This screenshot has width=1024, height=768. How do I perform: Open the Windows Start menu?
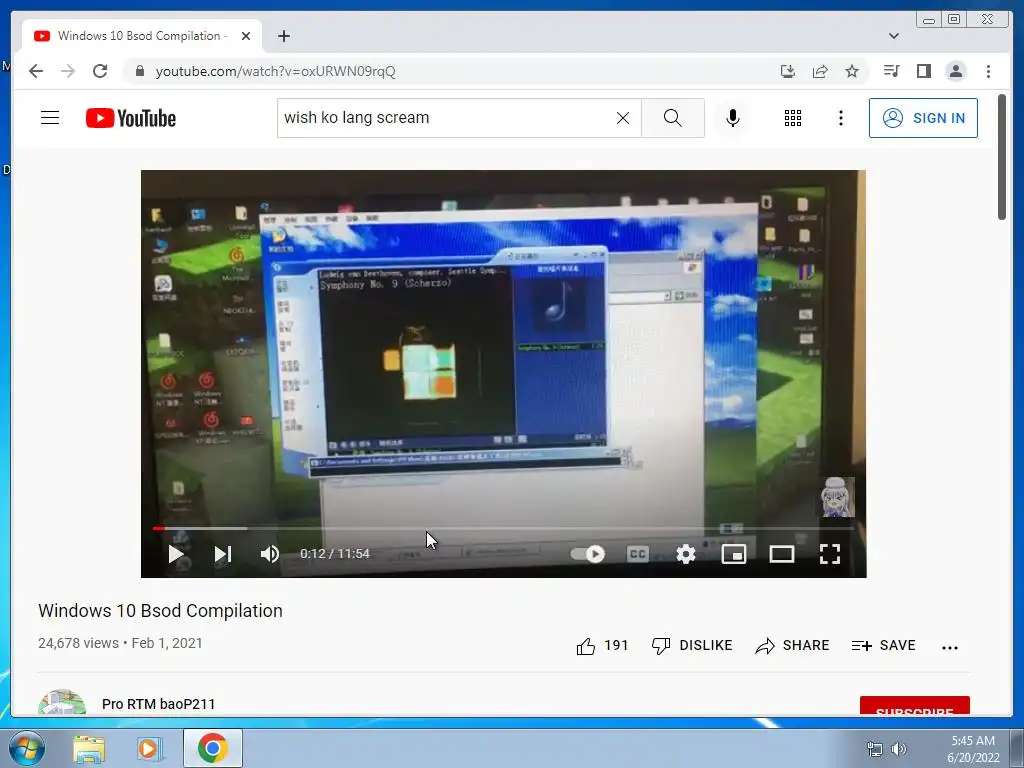(x=26, y=748)
